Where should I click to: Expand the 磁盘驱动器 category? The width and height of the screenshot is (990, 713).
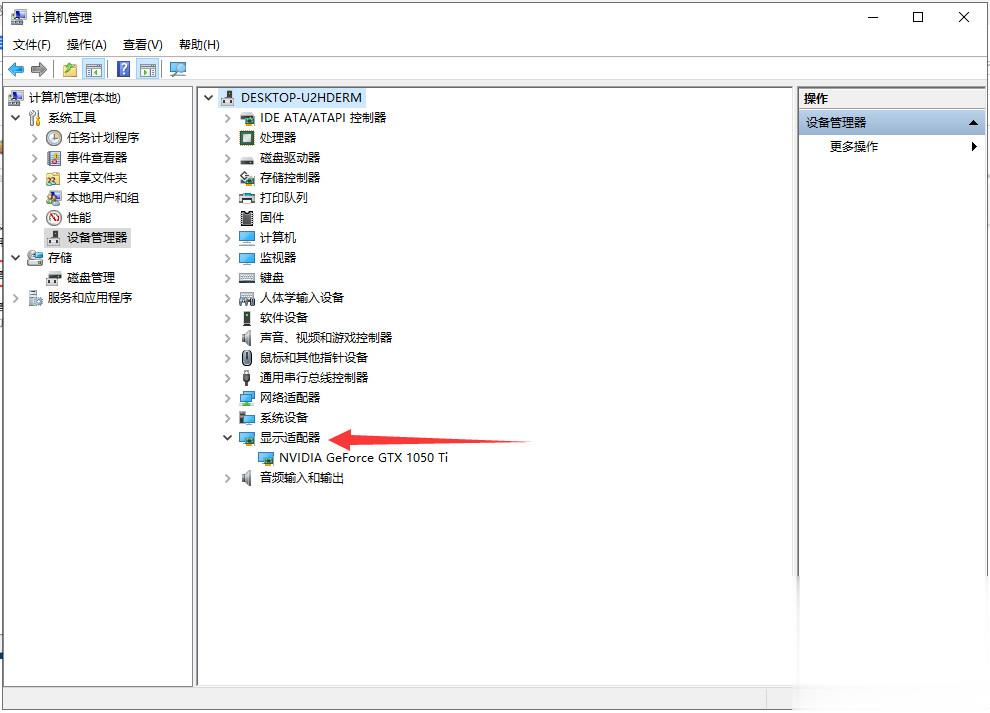(x=227, y=158)
